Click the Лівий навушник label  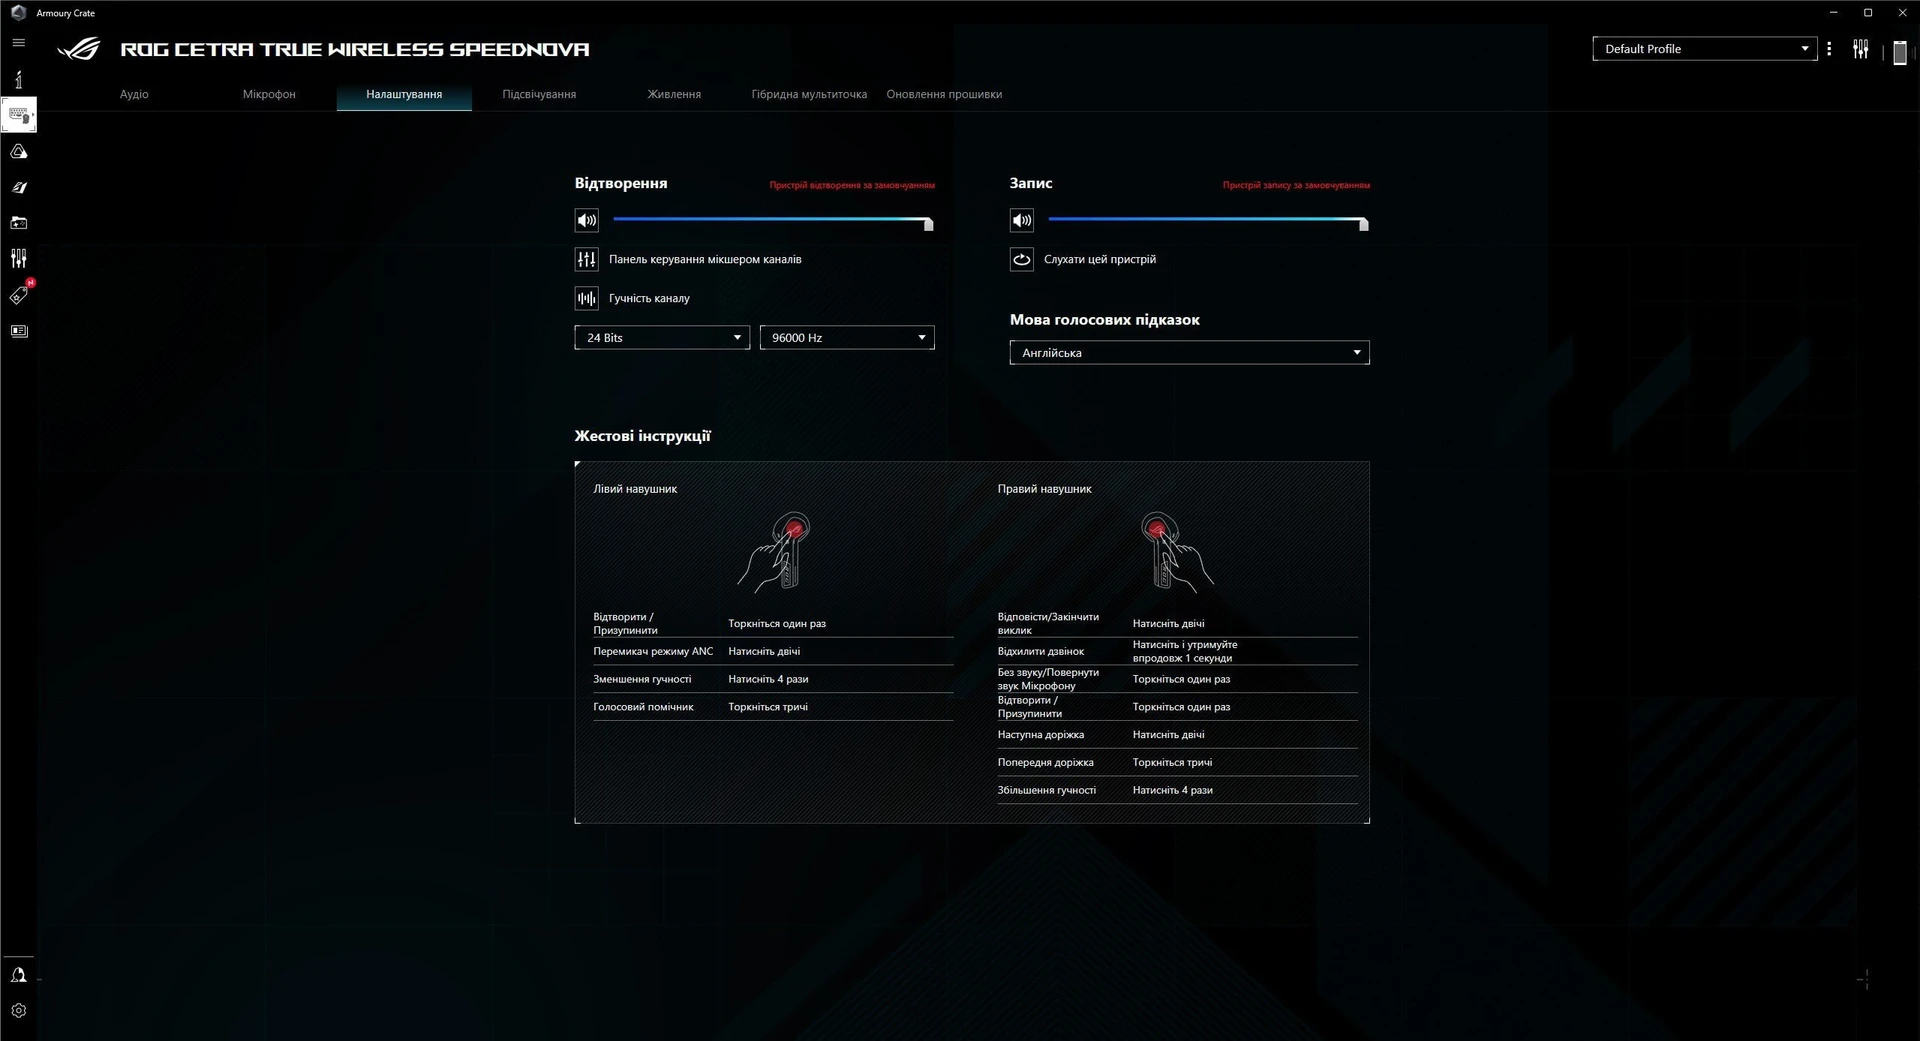635,489
